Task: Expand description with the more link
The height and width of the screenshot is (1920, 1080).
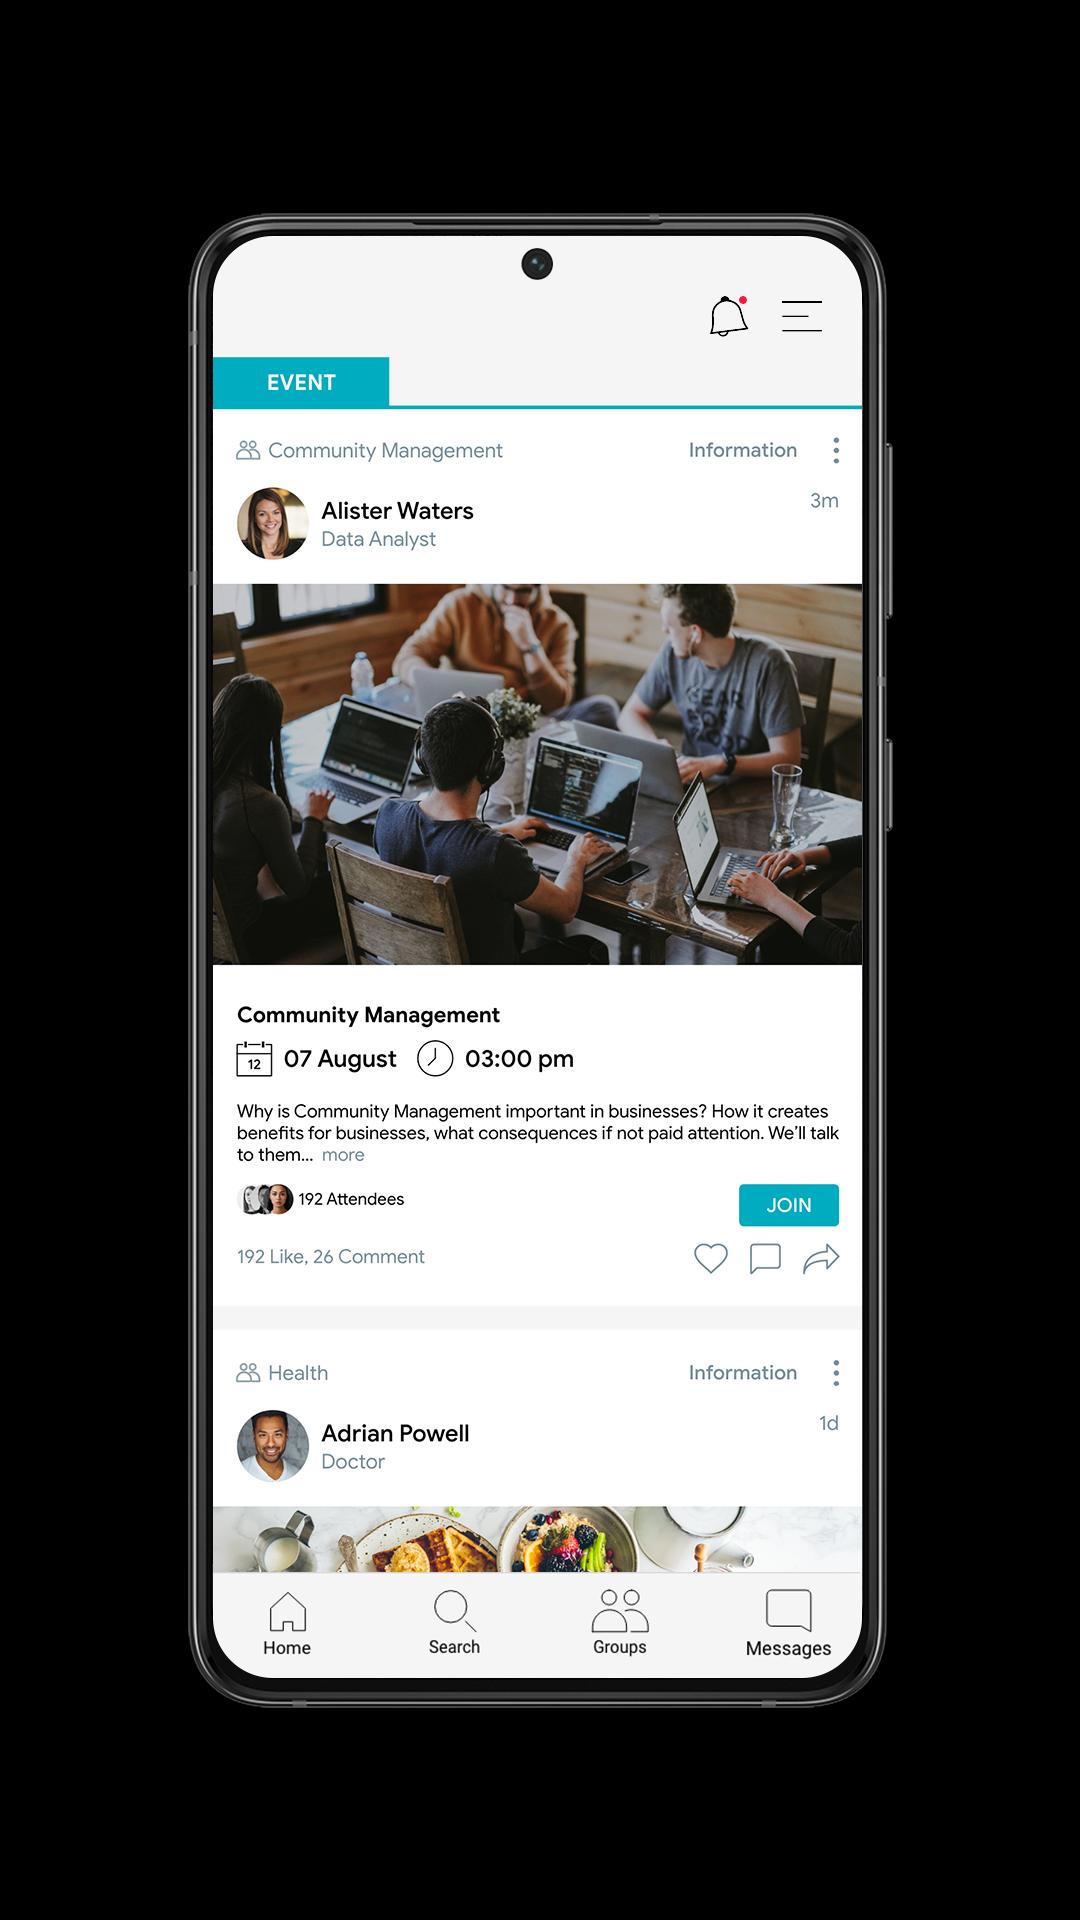Action: [343, 1155]
